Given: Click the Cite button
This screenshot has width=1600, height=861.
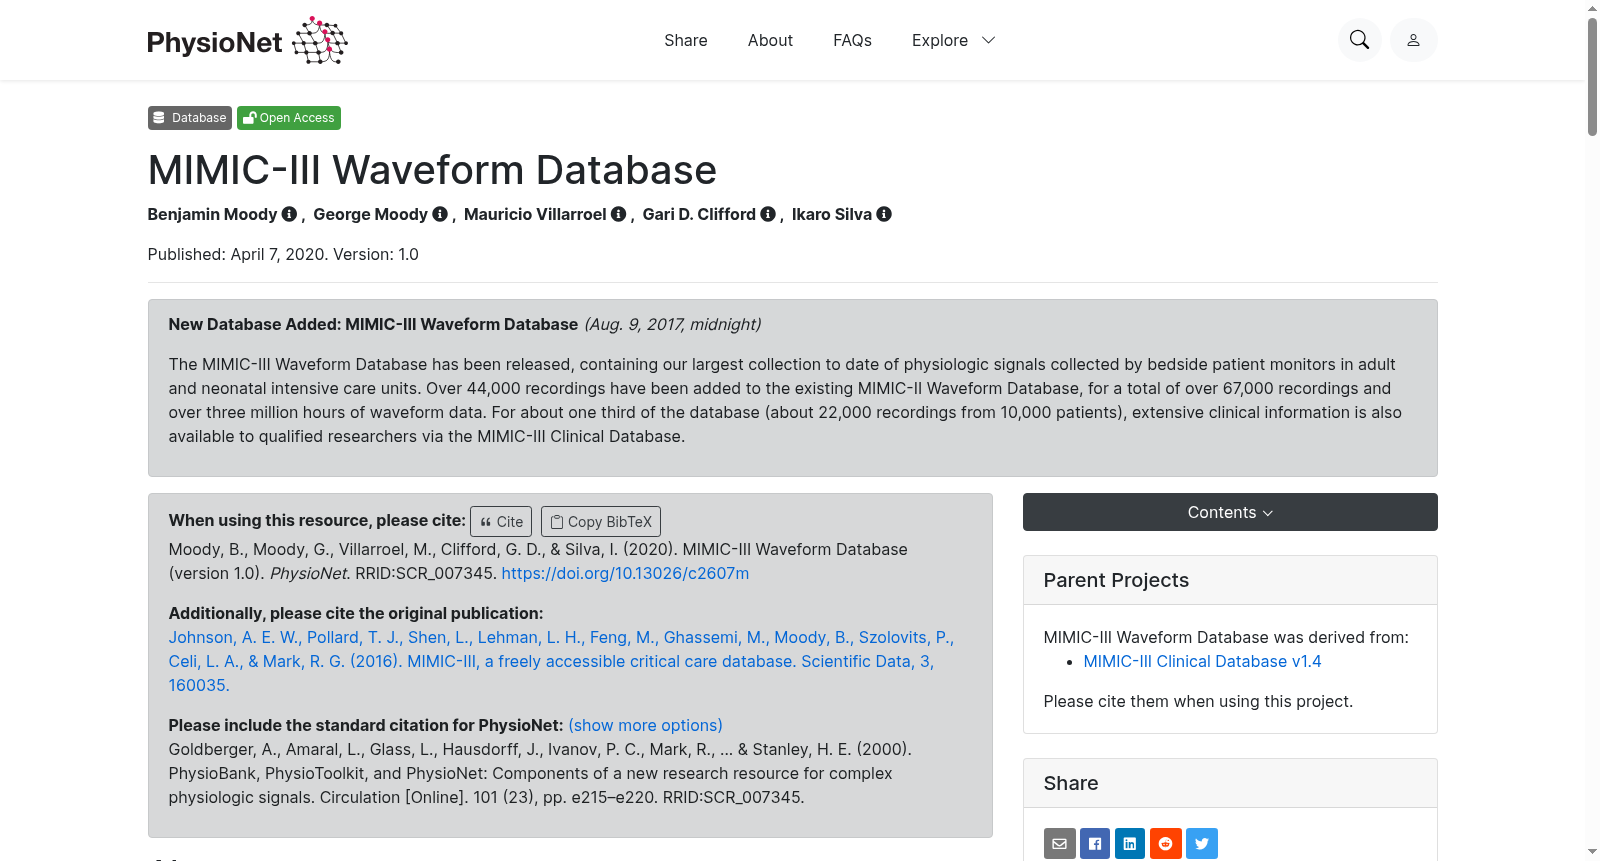Looking at the screenshot, I should [x=501, y=522].
